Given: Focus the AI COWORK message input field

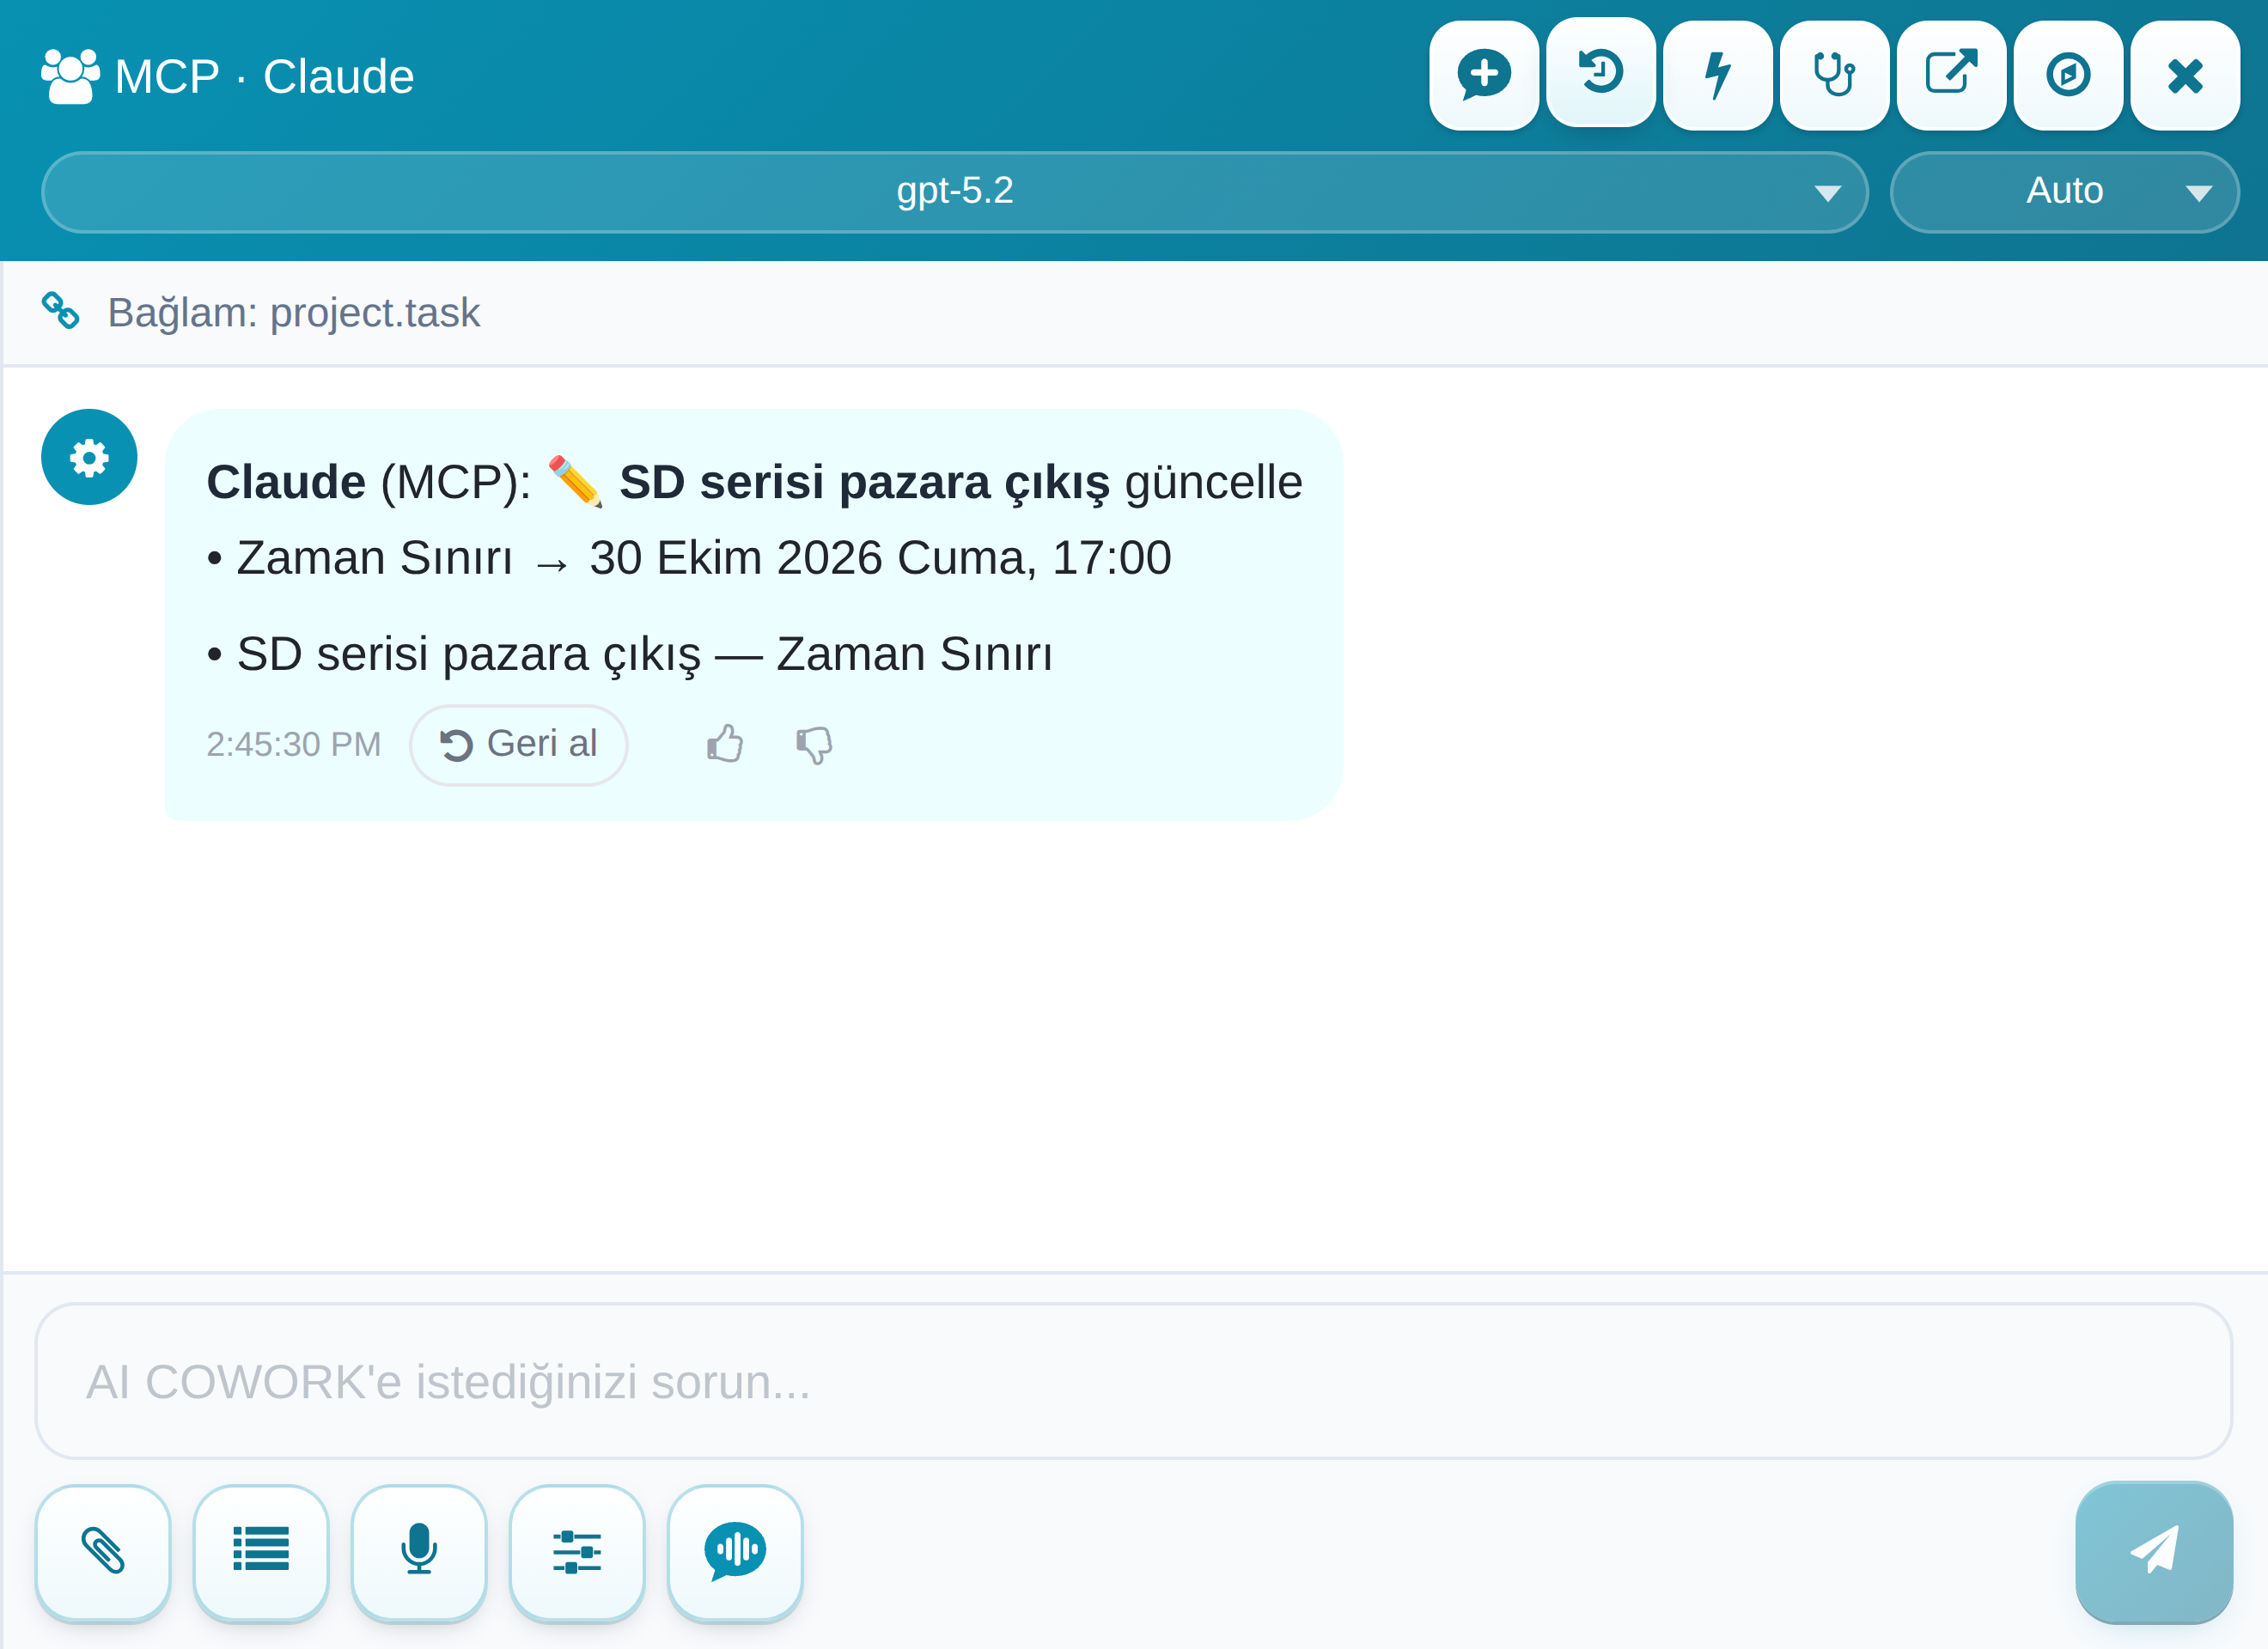Looking at the screenshot, I should pyautogui.click(x=1133, y=1380).
